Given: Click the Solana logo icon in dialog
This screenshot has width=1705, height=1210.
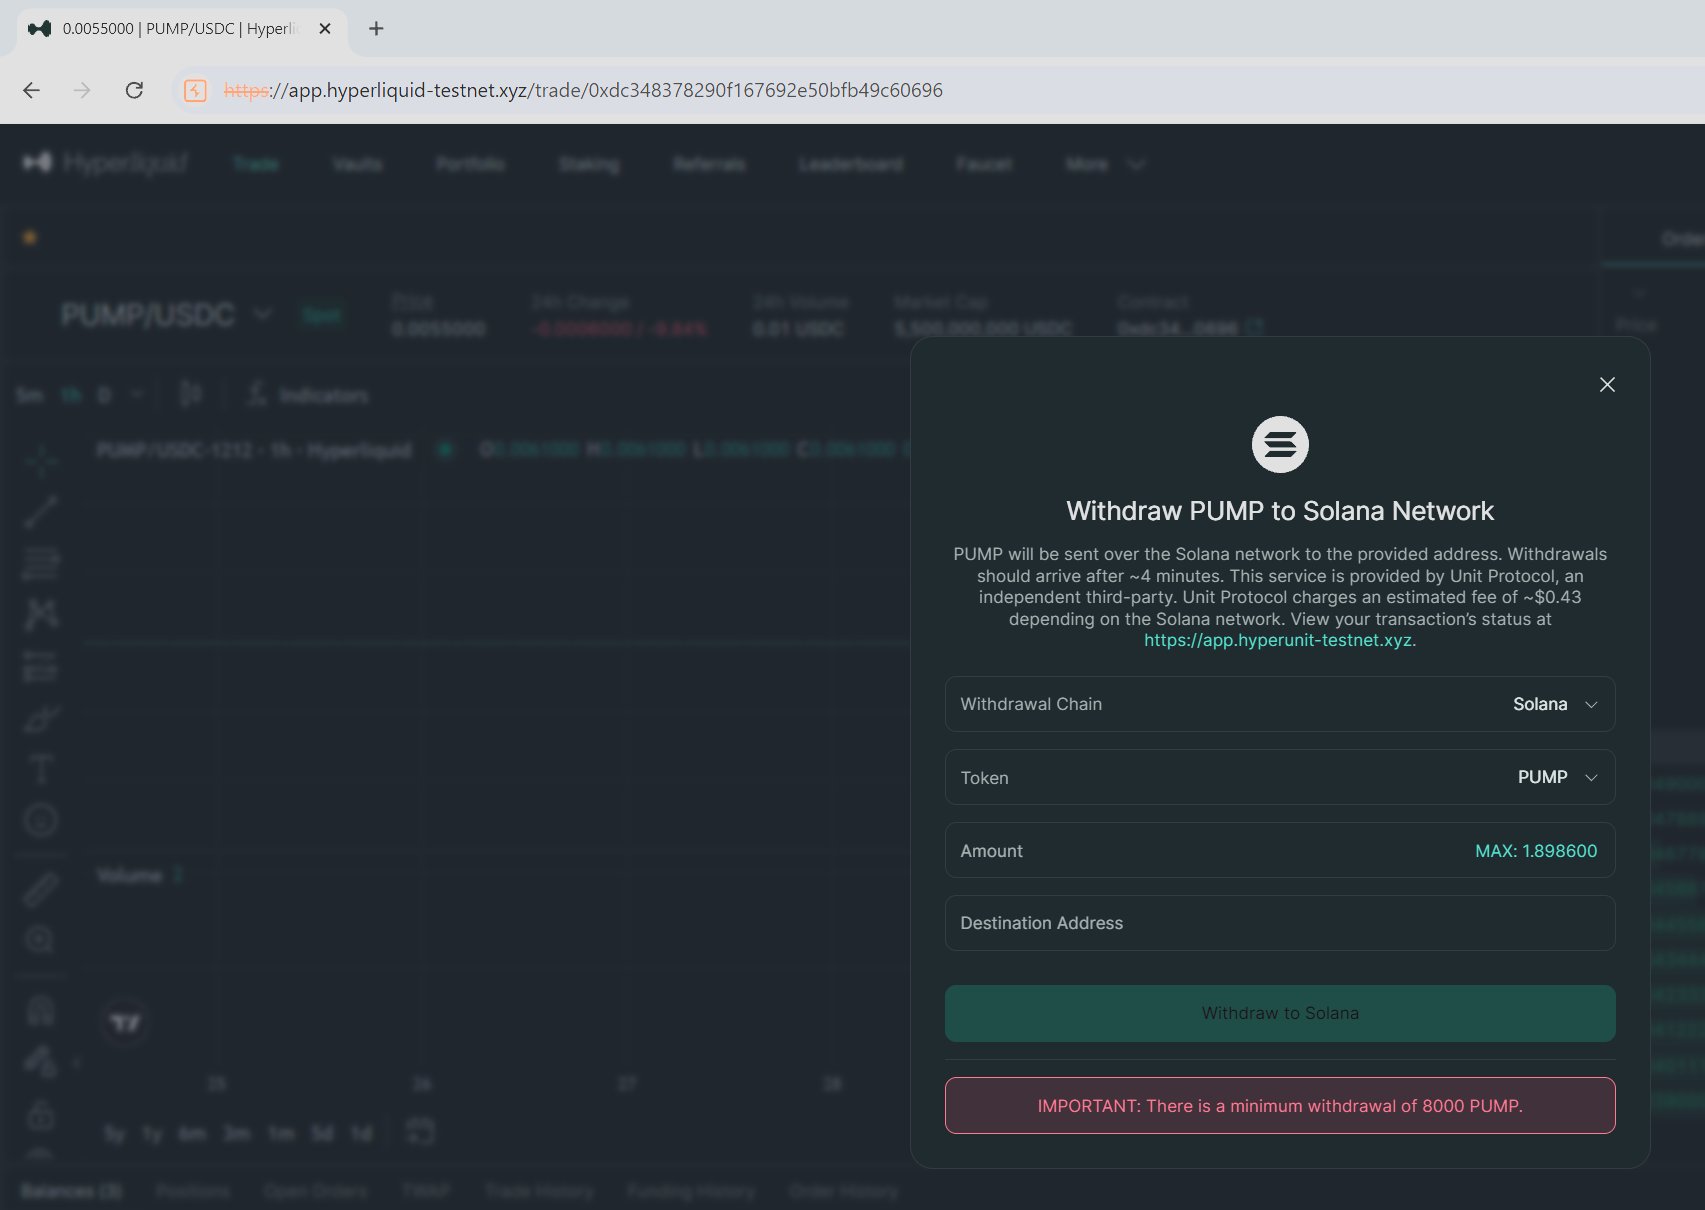Looking at the screenshot, I should [x=1280, y=444].
